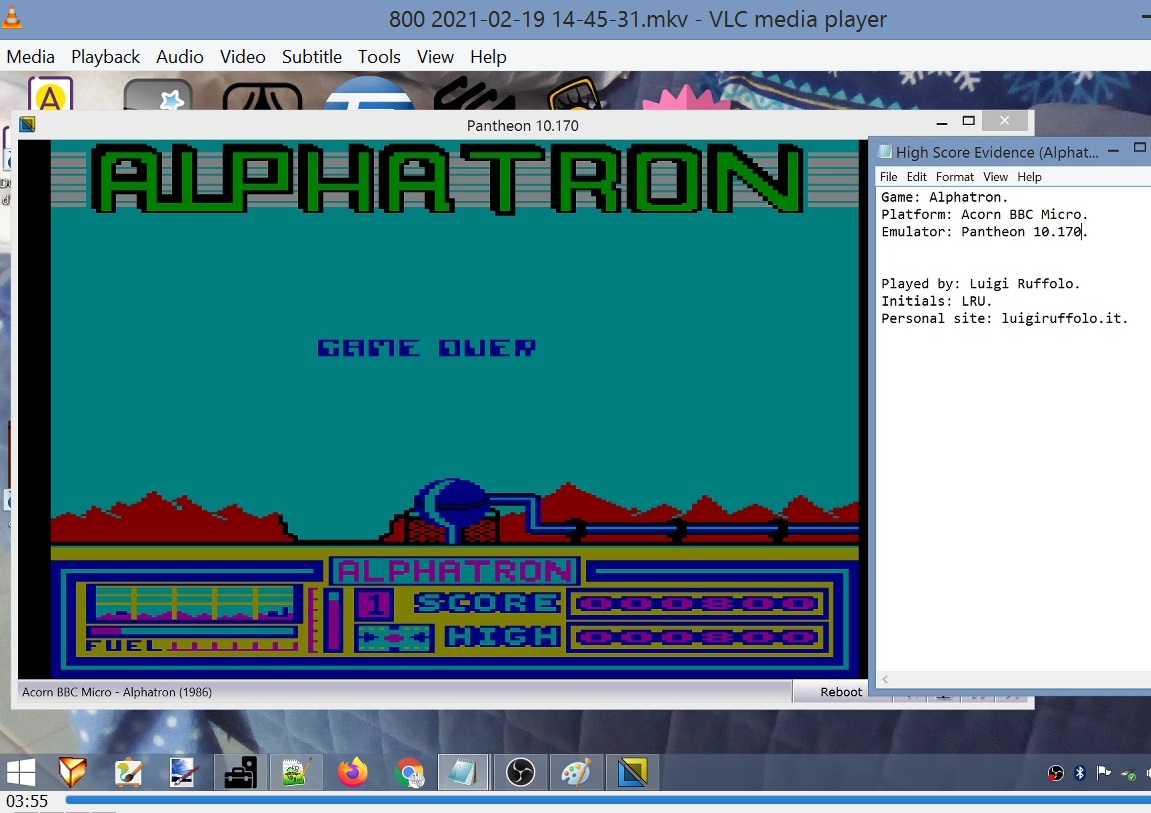The image size is (1151, 813).
Task: Open Notepad's Format menu
Action: point(955,177)
